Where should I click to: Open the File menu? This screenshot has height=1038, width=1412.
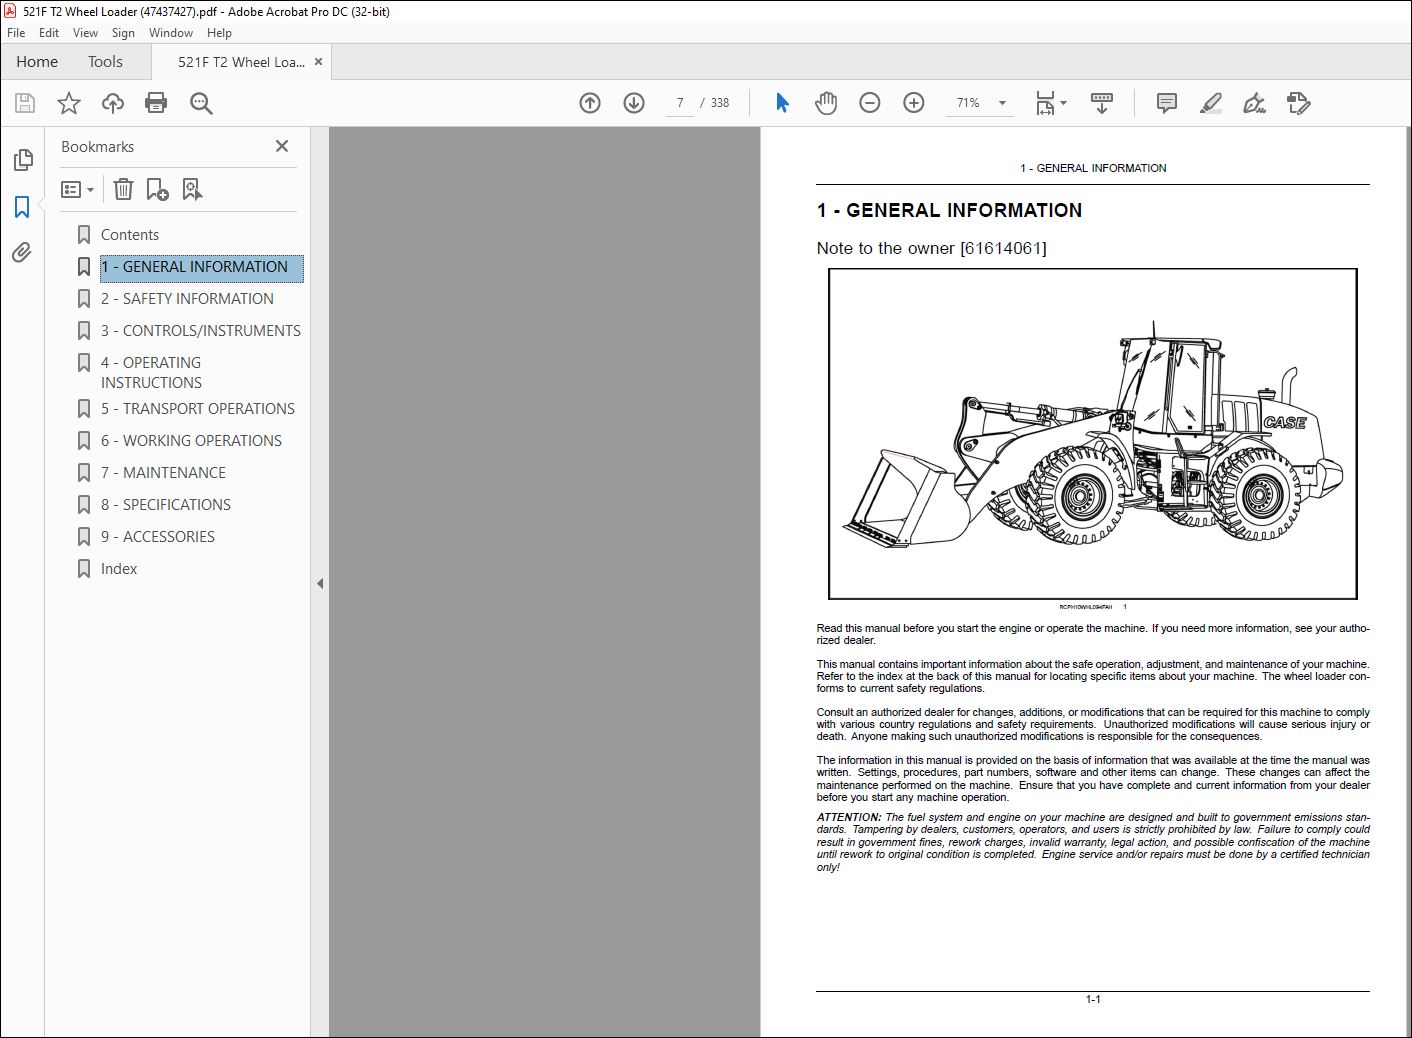16,33
